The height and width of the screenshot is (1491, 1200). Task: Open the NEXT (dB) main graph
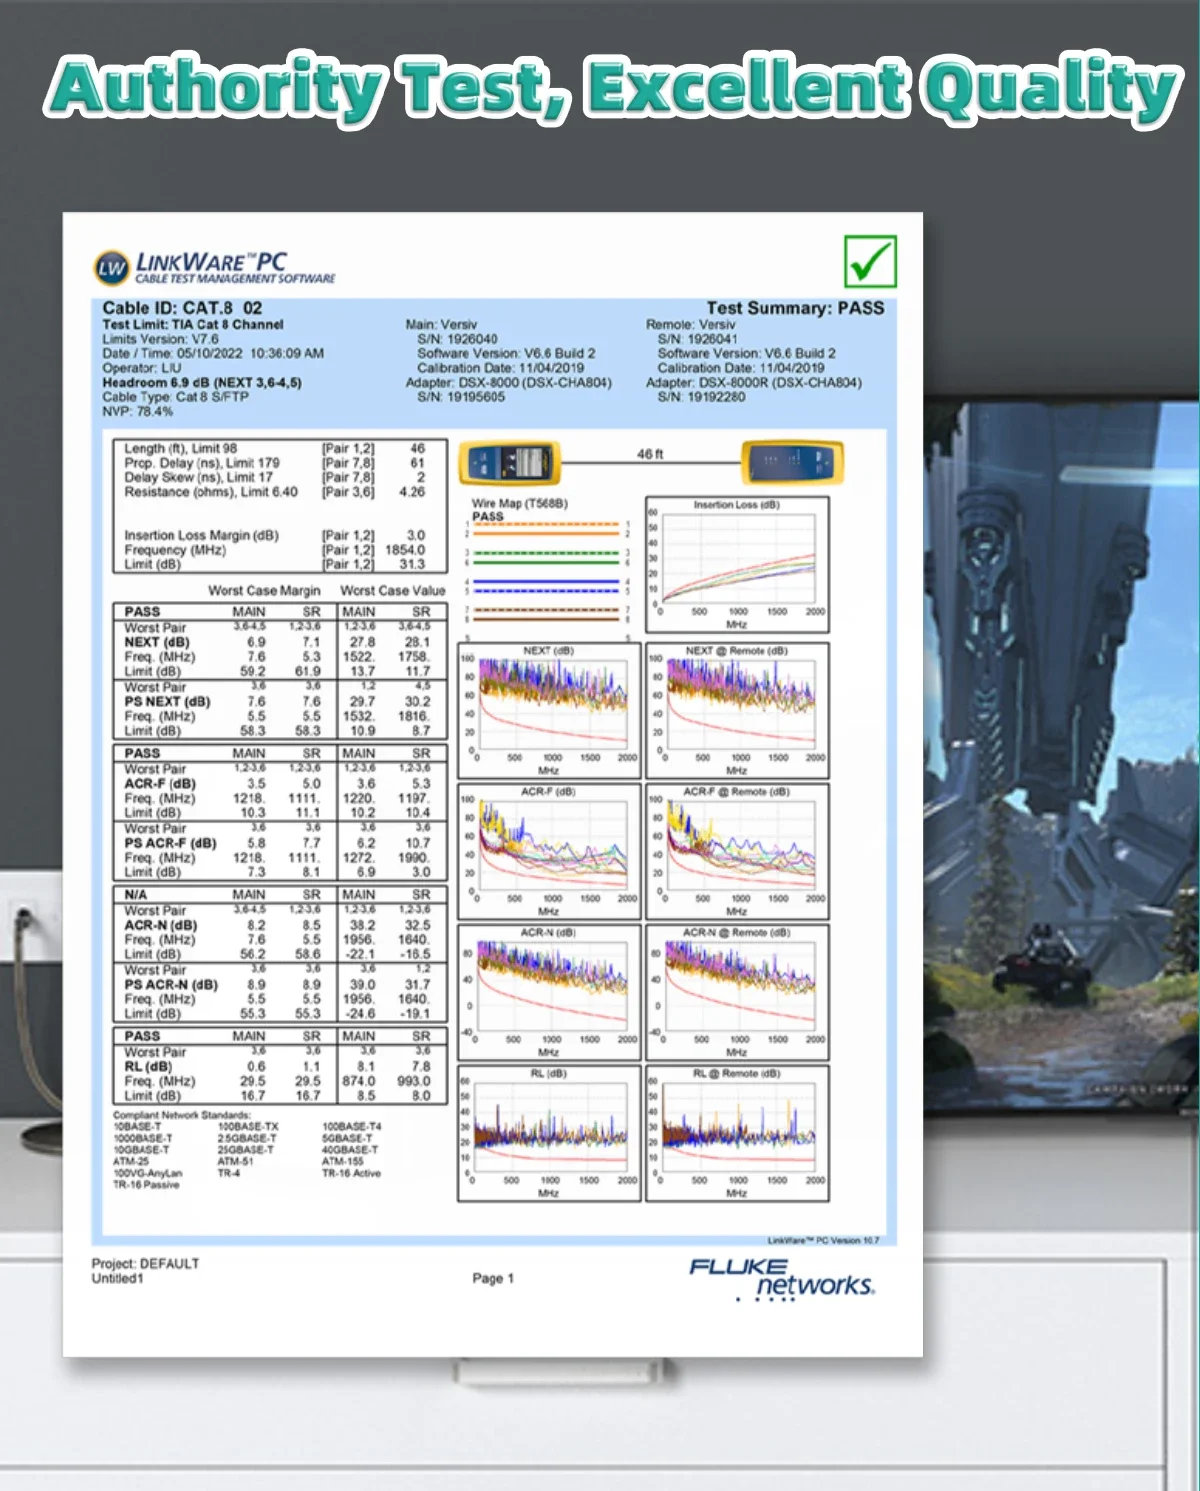point(549,710)
